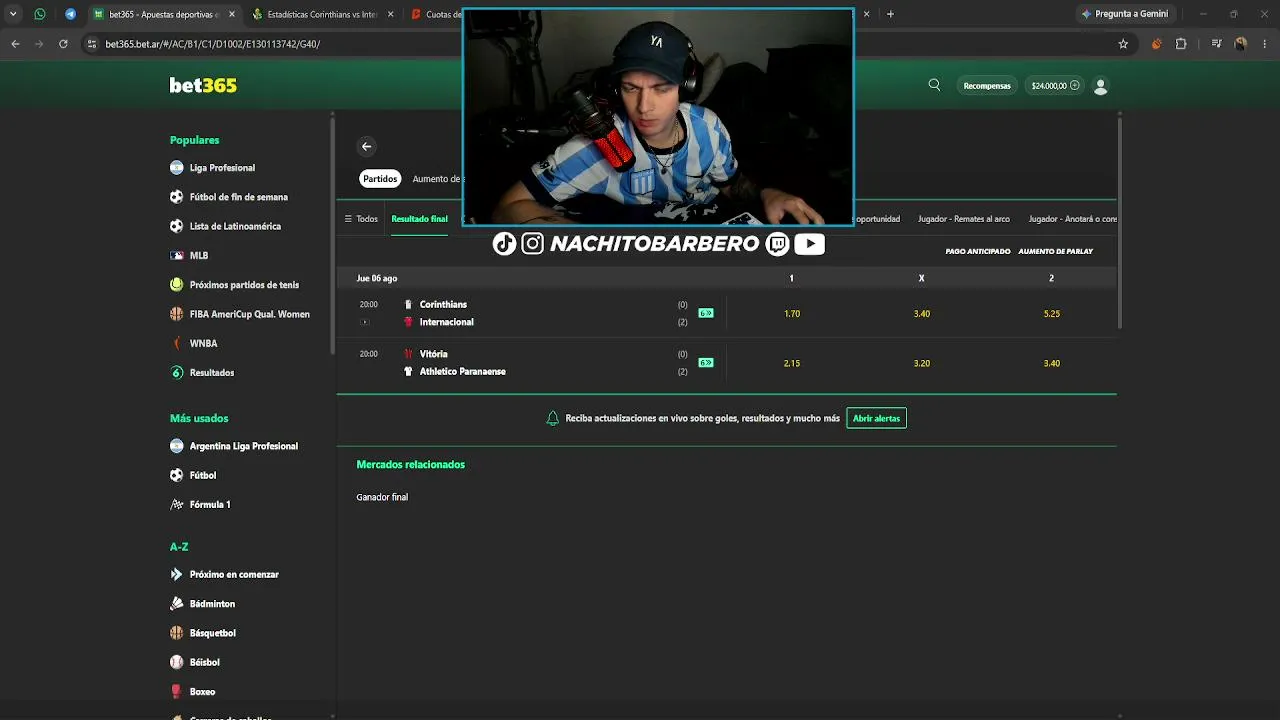
Task: Click the Recompensas button
Action: tap(987, 86)
